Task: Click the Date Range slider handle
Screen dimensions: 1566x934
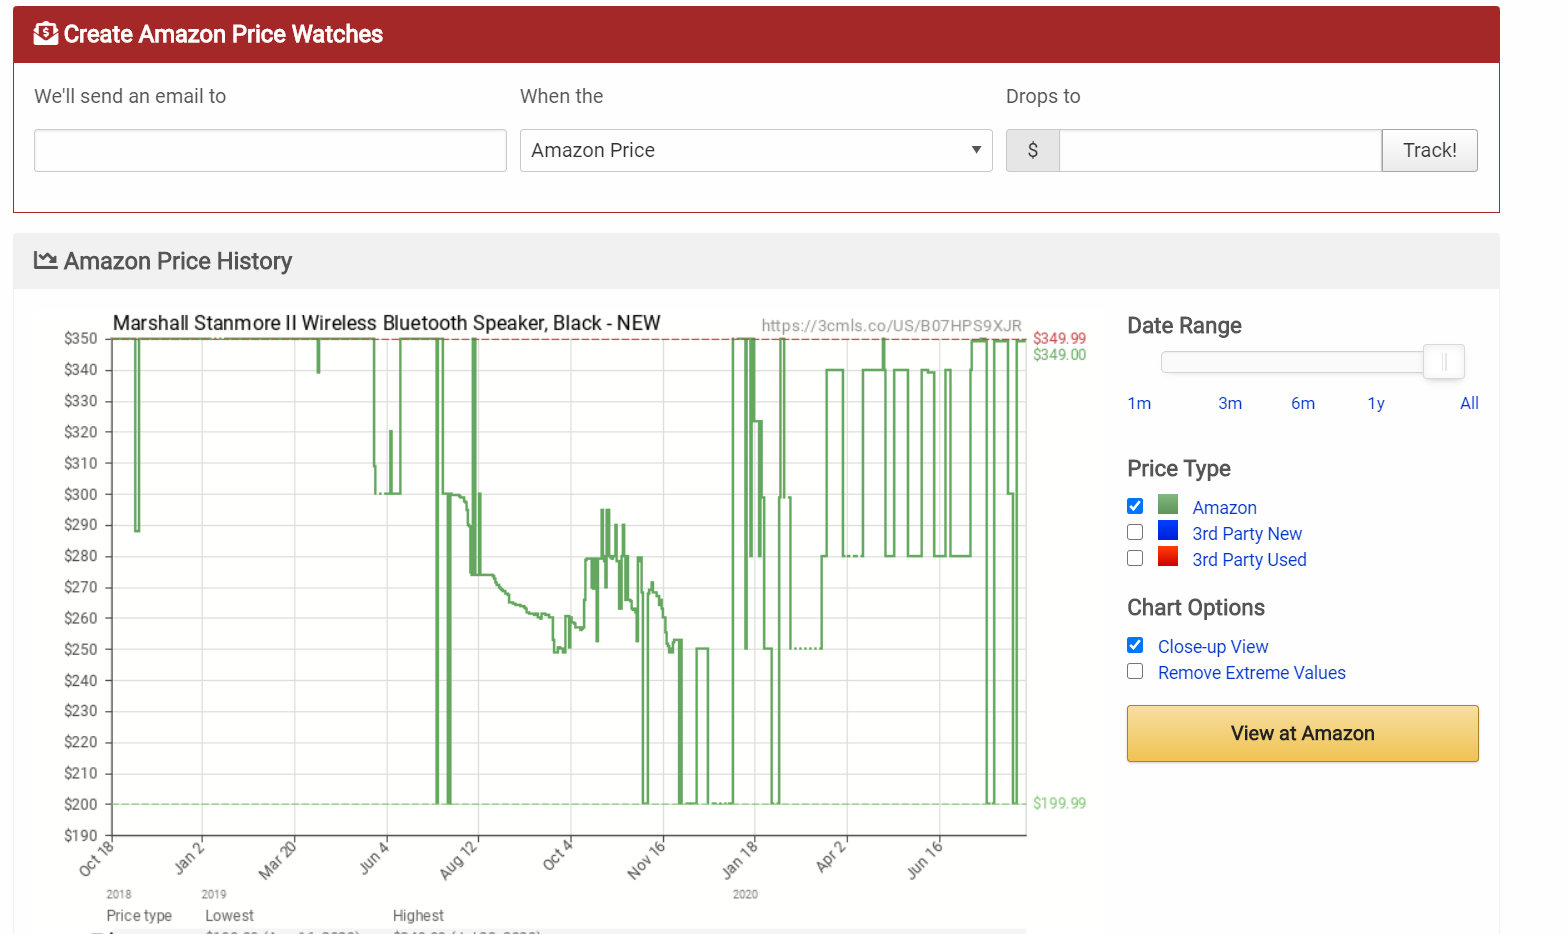Action: pyautogui.click(x=1444, y=362)
